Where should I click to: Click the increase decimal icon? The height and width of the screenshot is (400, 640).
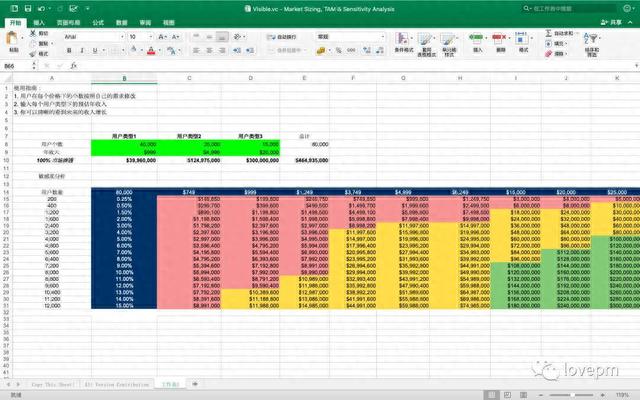pos(367,50)
